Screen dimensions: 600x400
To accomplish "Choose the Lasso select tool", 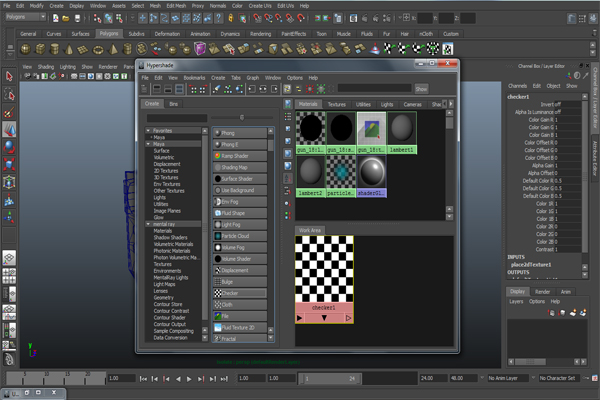I will click(9, 95).
